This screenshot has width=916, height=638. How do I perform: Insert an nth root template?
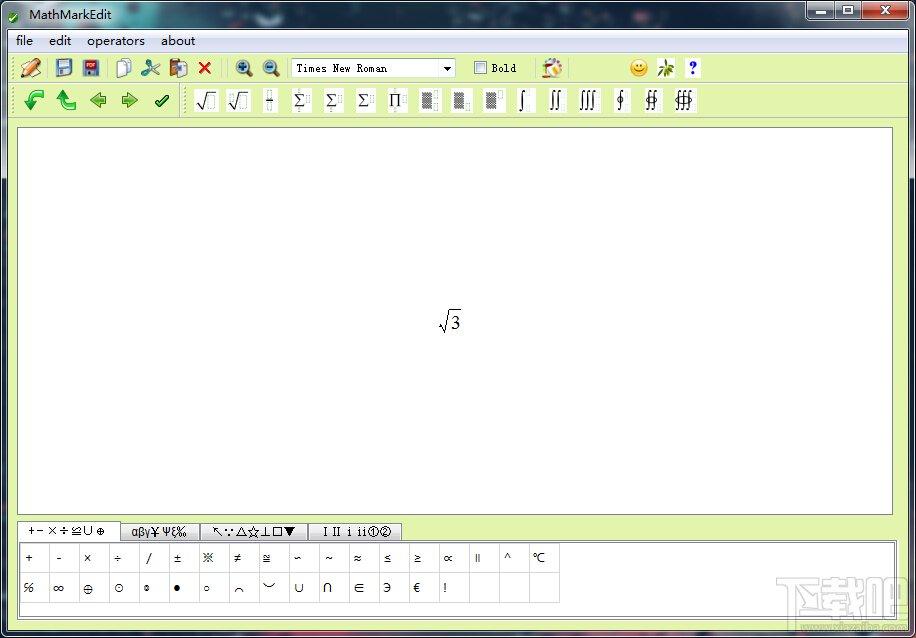238,100
